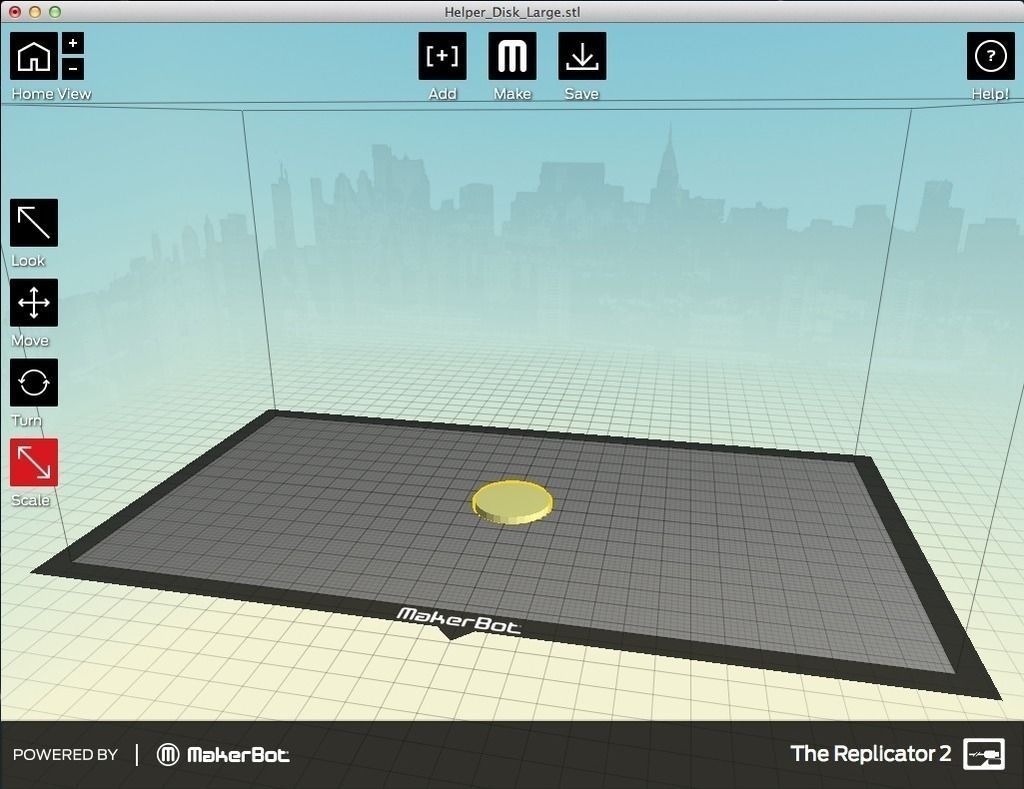Click the Make text label
This screenshot has height=789, width=1024.
point(513,94)
